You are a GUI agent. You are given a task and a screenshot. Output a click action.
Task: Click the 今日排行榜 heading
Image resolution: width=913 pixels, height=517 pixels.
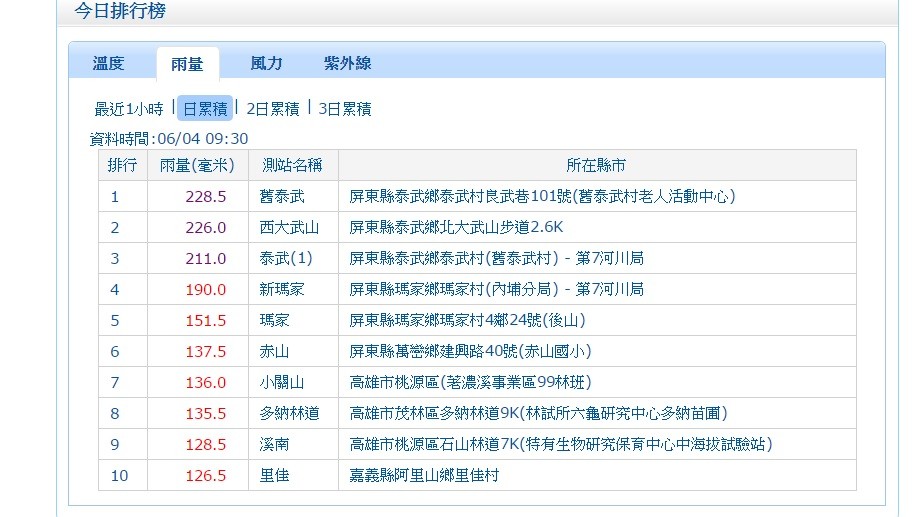click(121, 12)
